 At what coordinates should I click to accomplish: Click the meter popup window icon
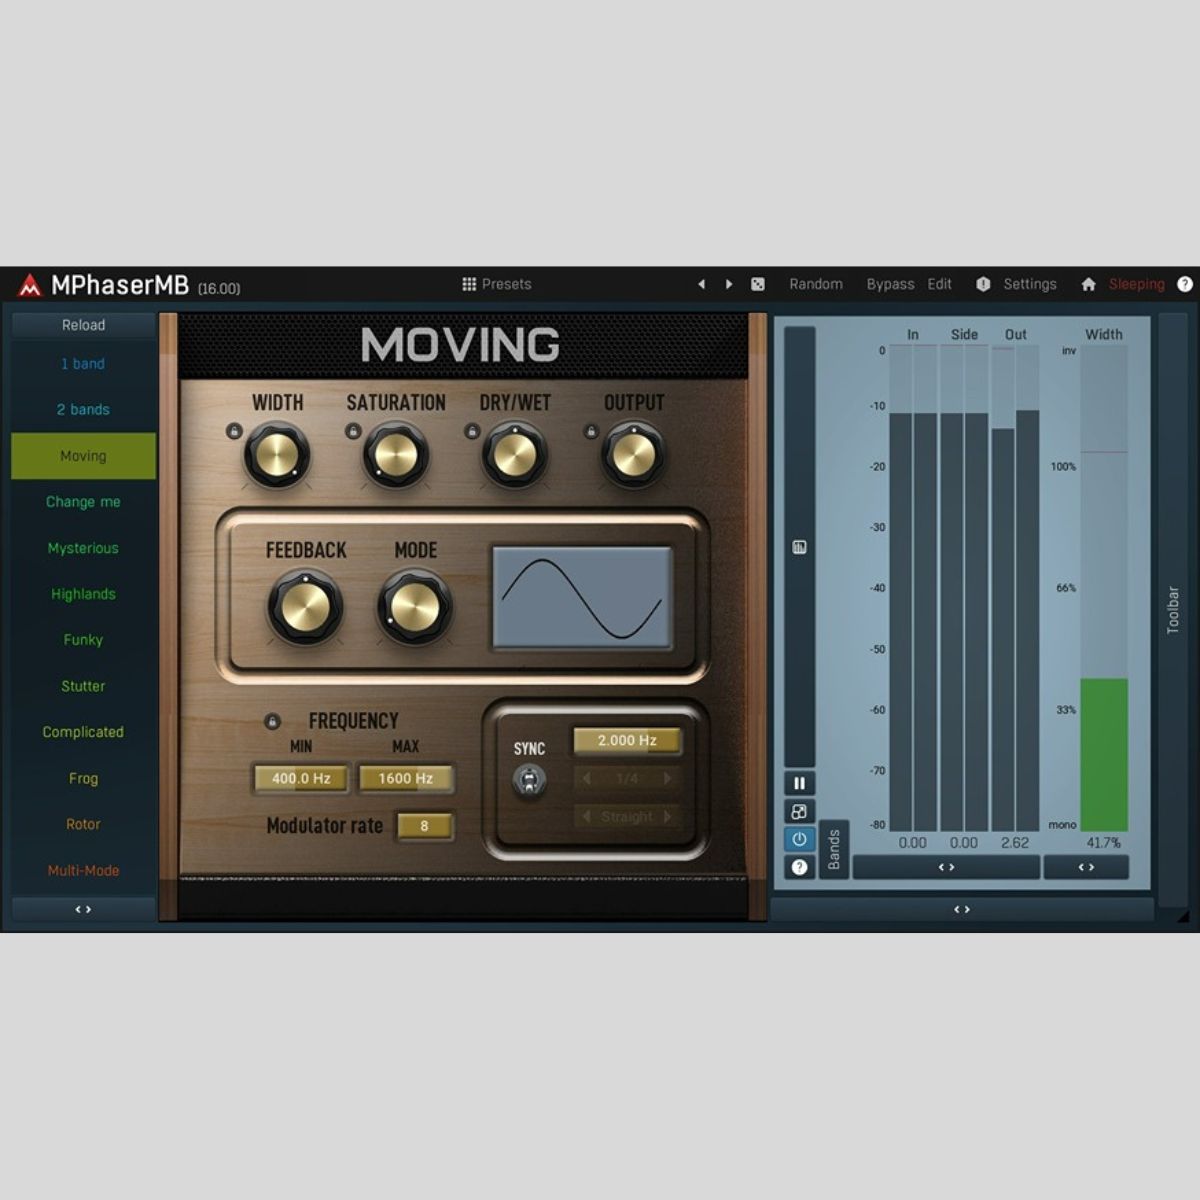click(799, 811)
